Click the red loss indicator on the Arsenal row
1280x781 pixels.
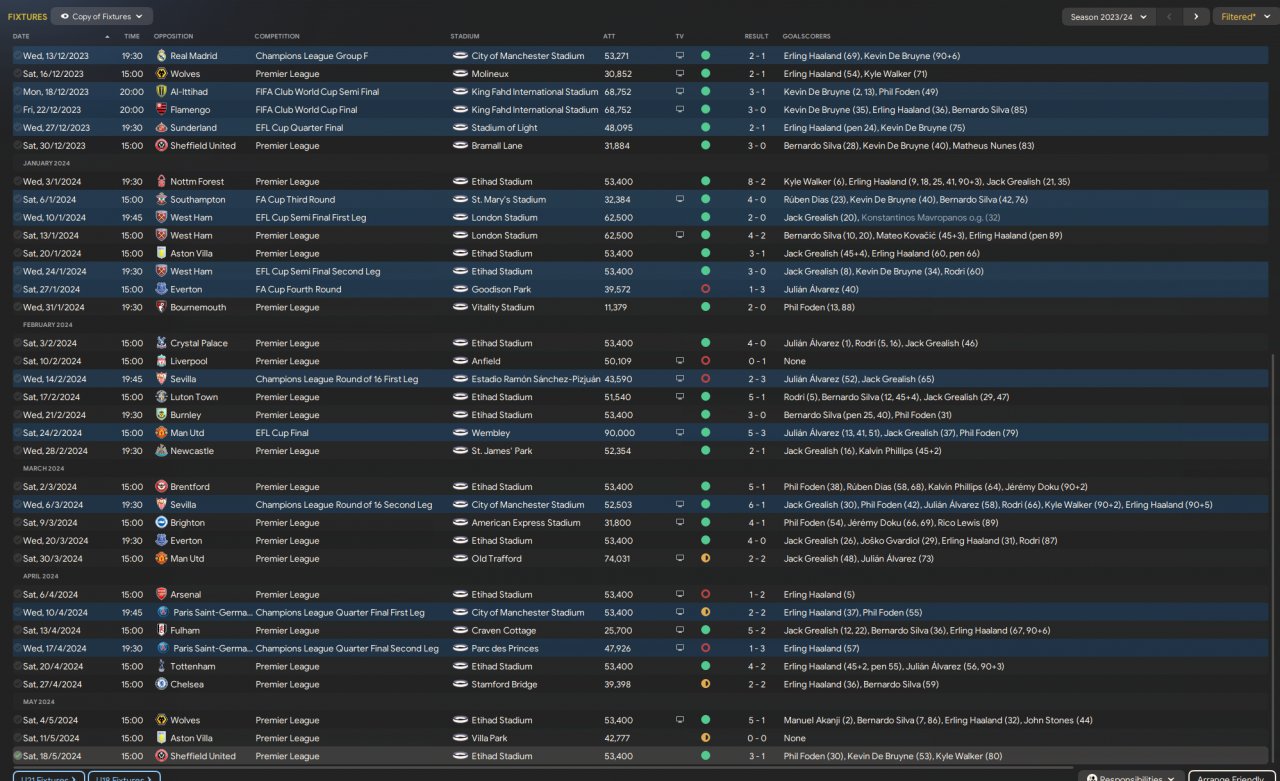[705, 595]
